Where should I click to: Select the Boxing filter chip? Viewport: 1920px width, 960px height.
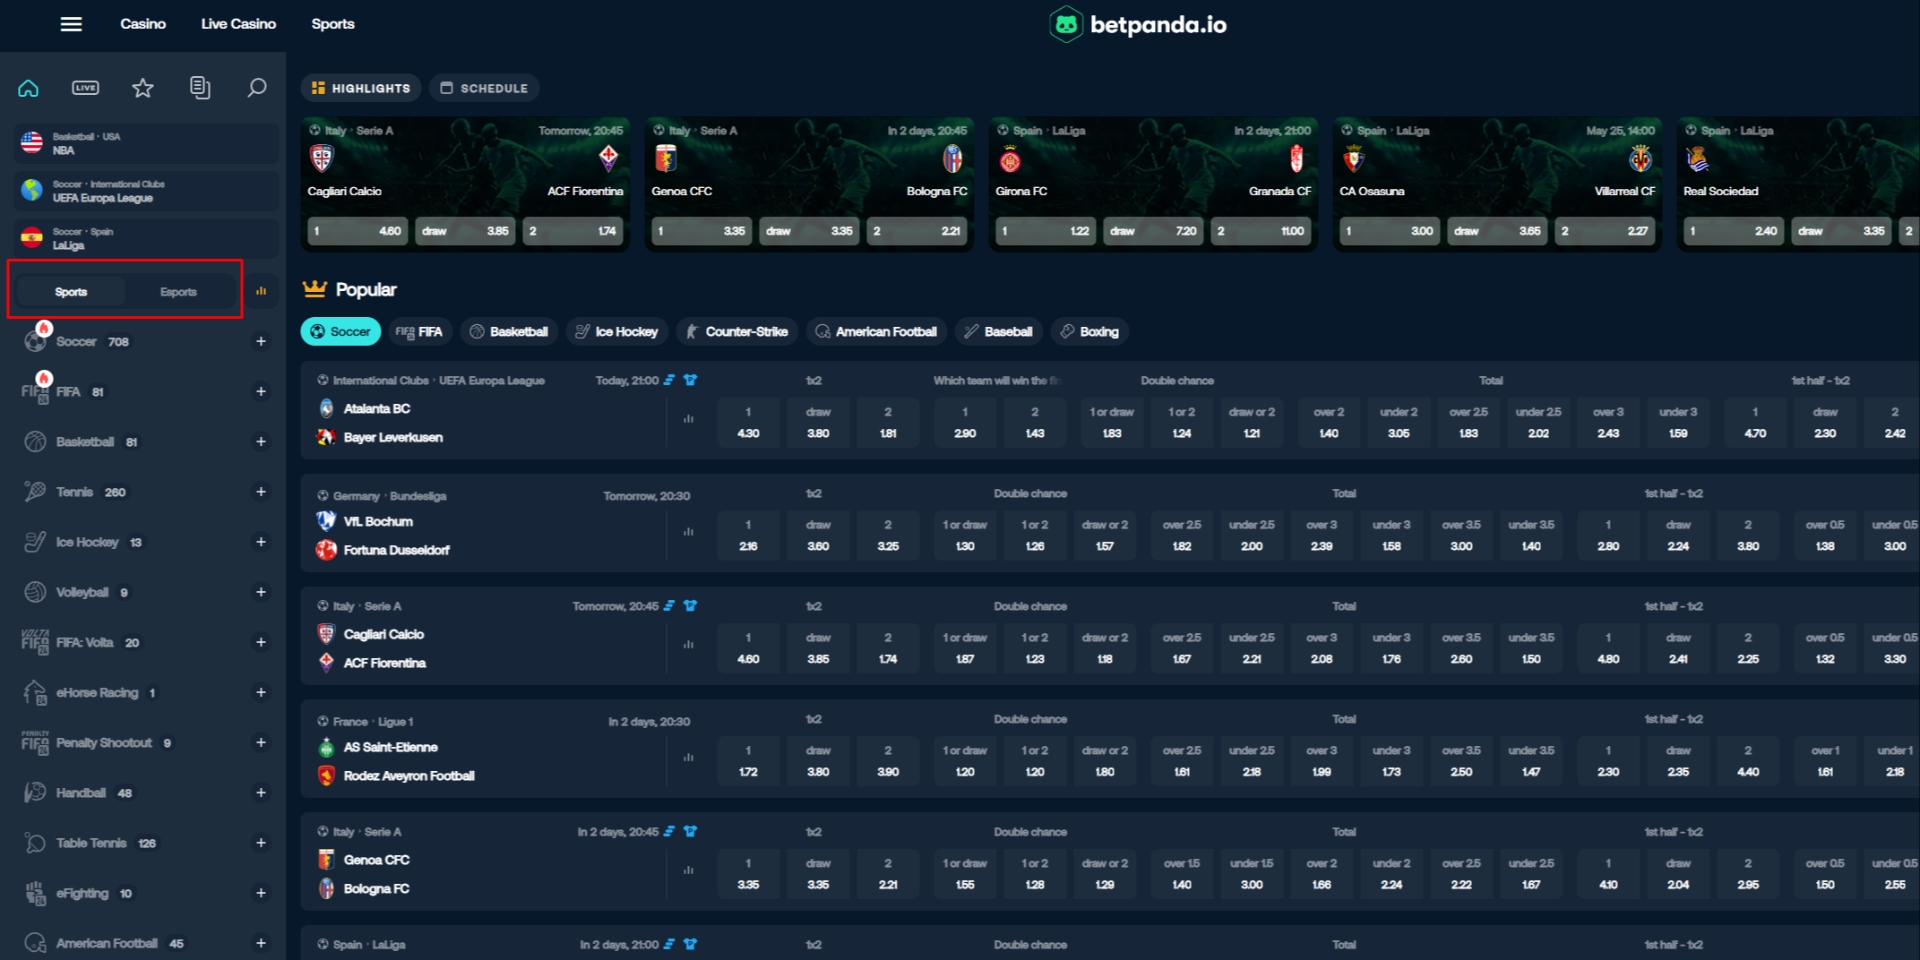(x=1090, y=332)
